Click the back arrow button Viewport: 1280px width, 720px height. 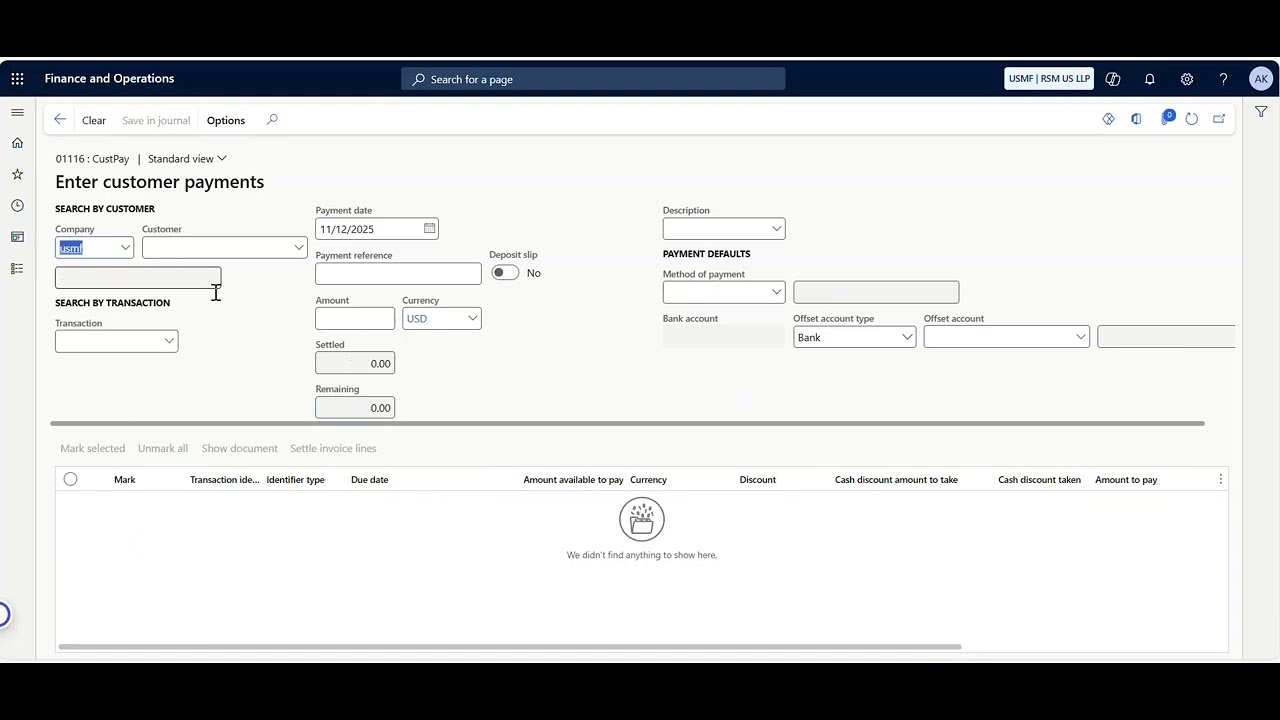coord(60,120)
